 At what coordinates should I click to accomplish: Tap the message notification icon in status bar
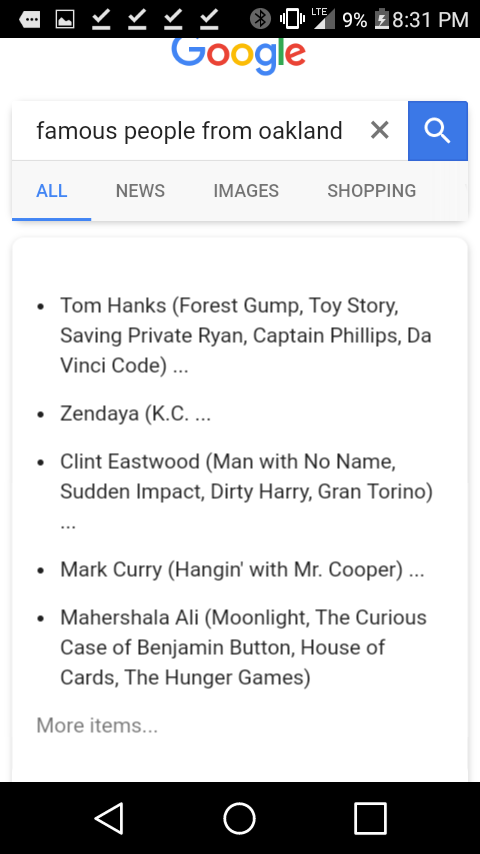tap(29, 20)
